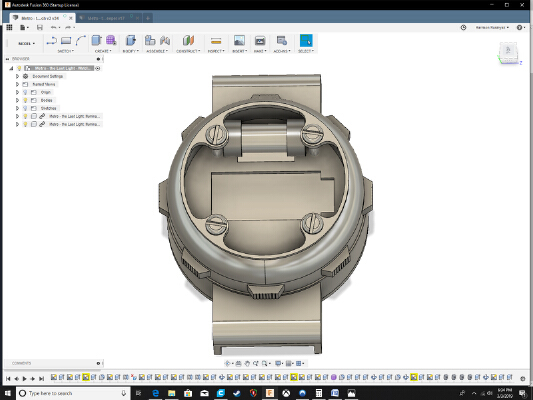533x400 pixels.
Task: Toggle Sketches folder visibility bulb
Action: click(25, 108)
